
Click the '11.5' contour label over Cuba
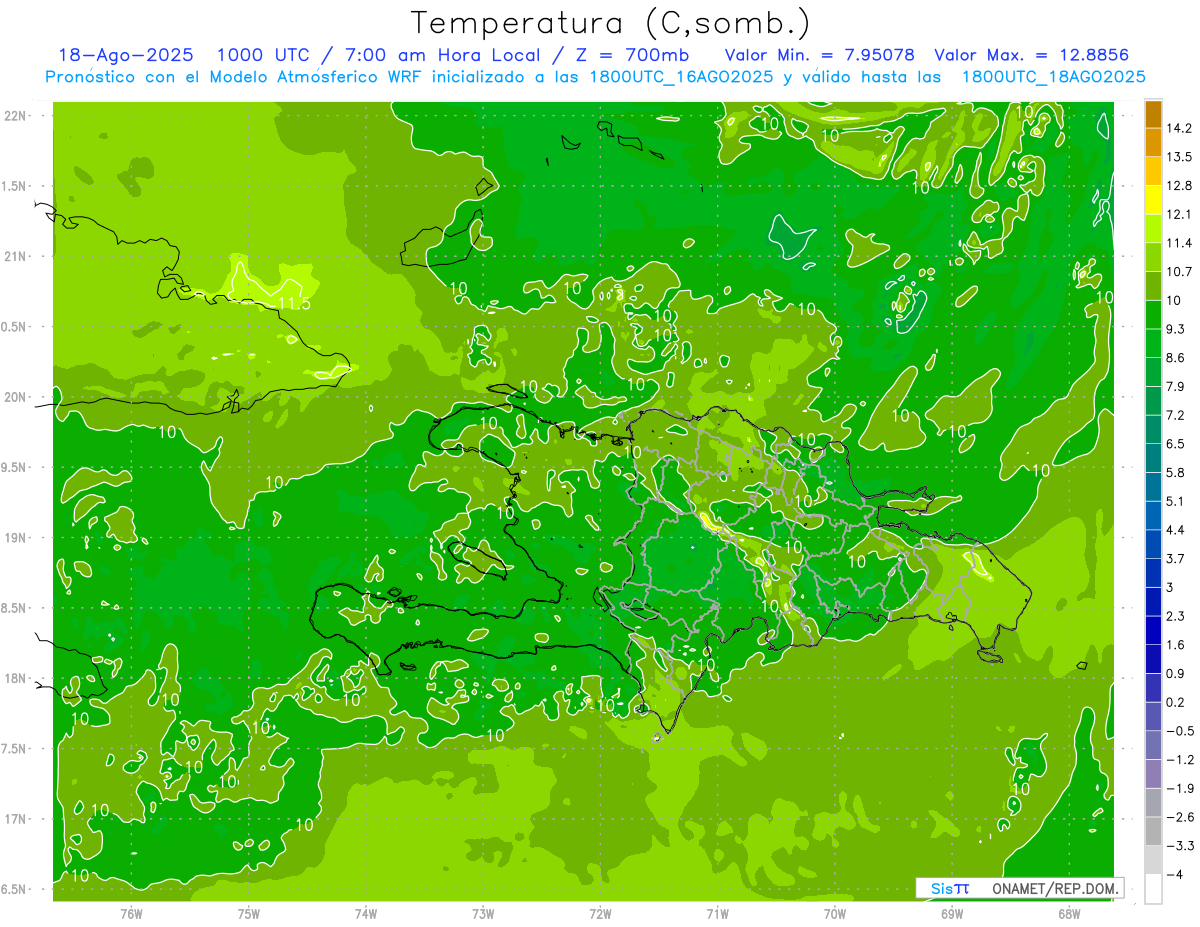[293, 303]
